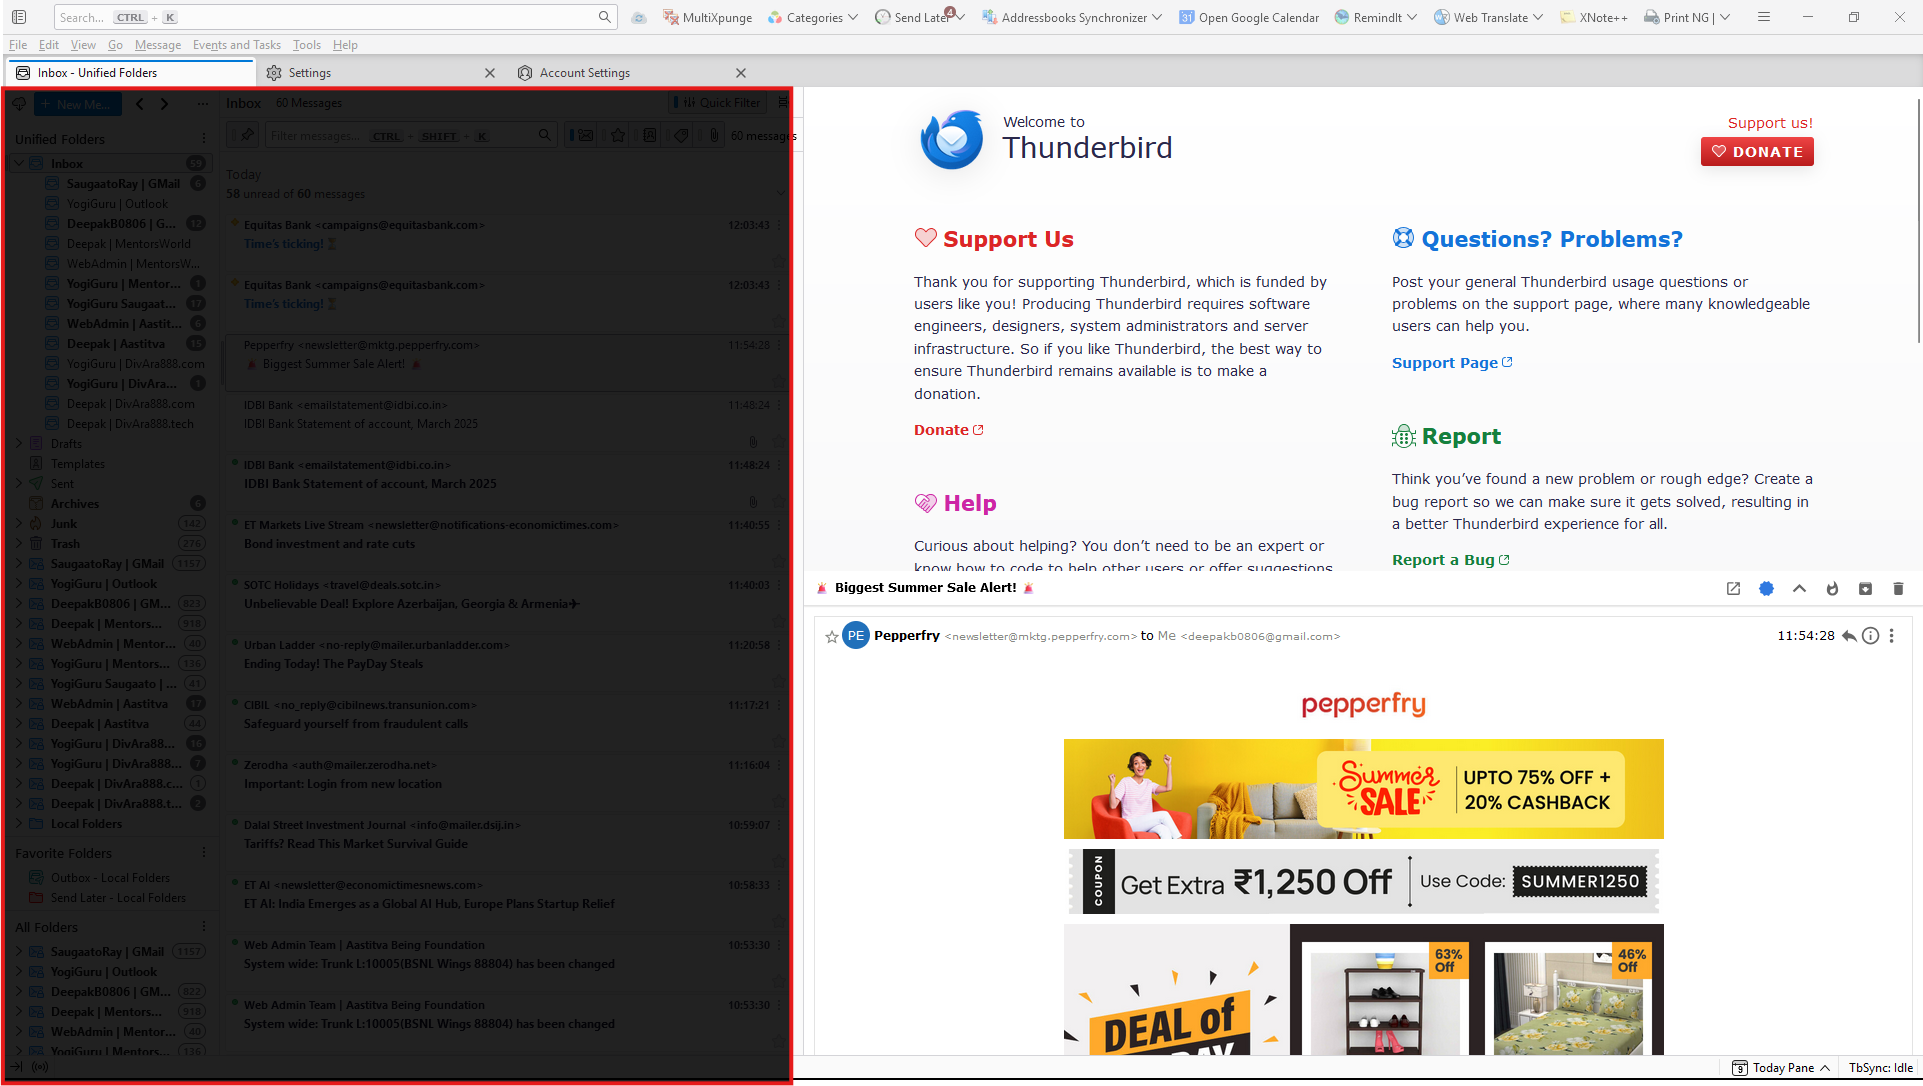Open message in new window icon
Viewport: 1923px width, 1086px height.
(1733, 589)
